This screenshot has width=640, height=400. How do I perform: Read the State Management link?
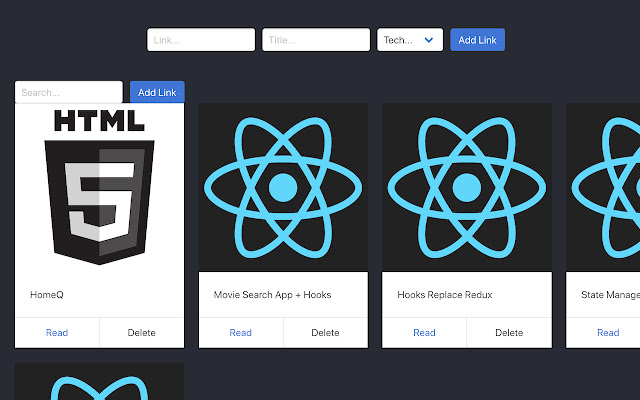point(608,333)
